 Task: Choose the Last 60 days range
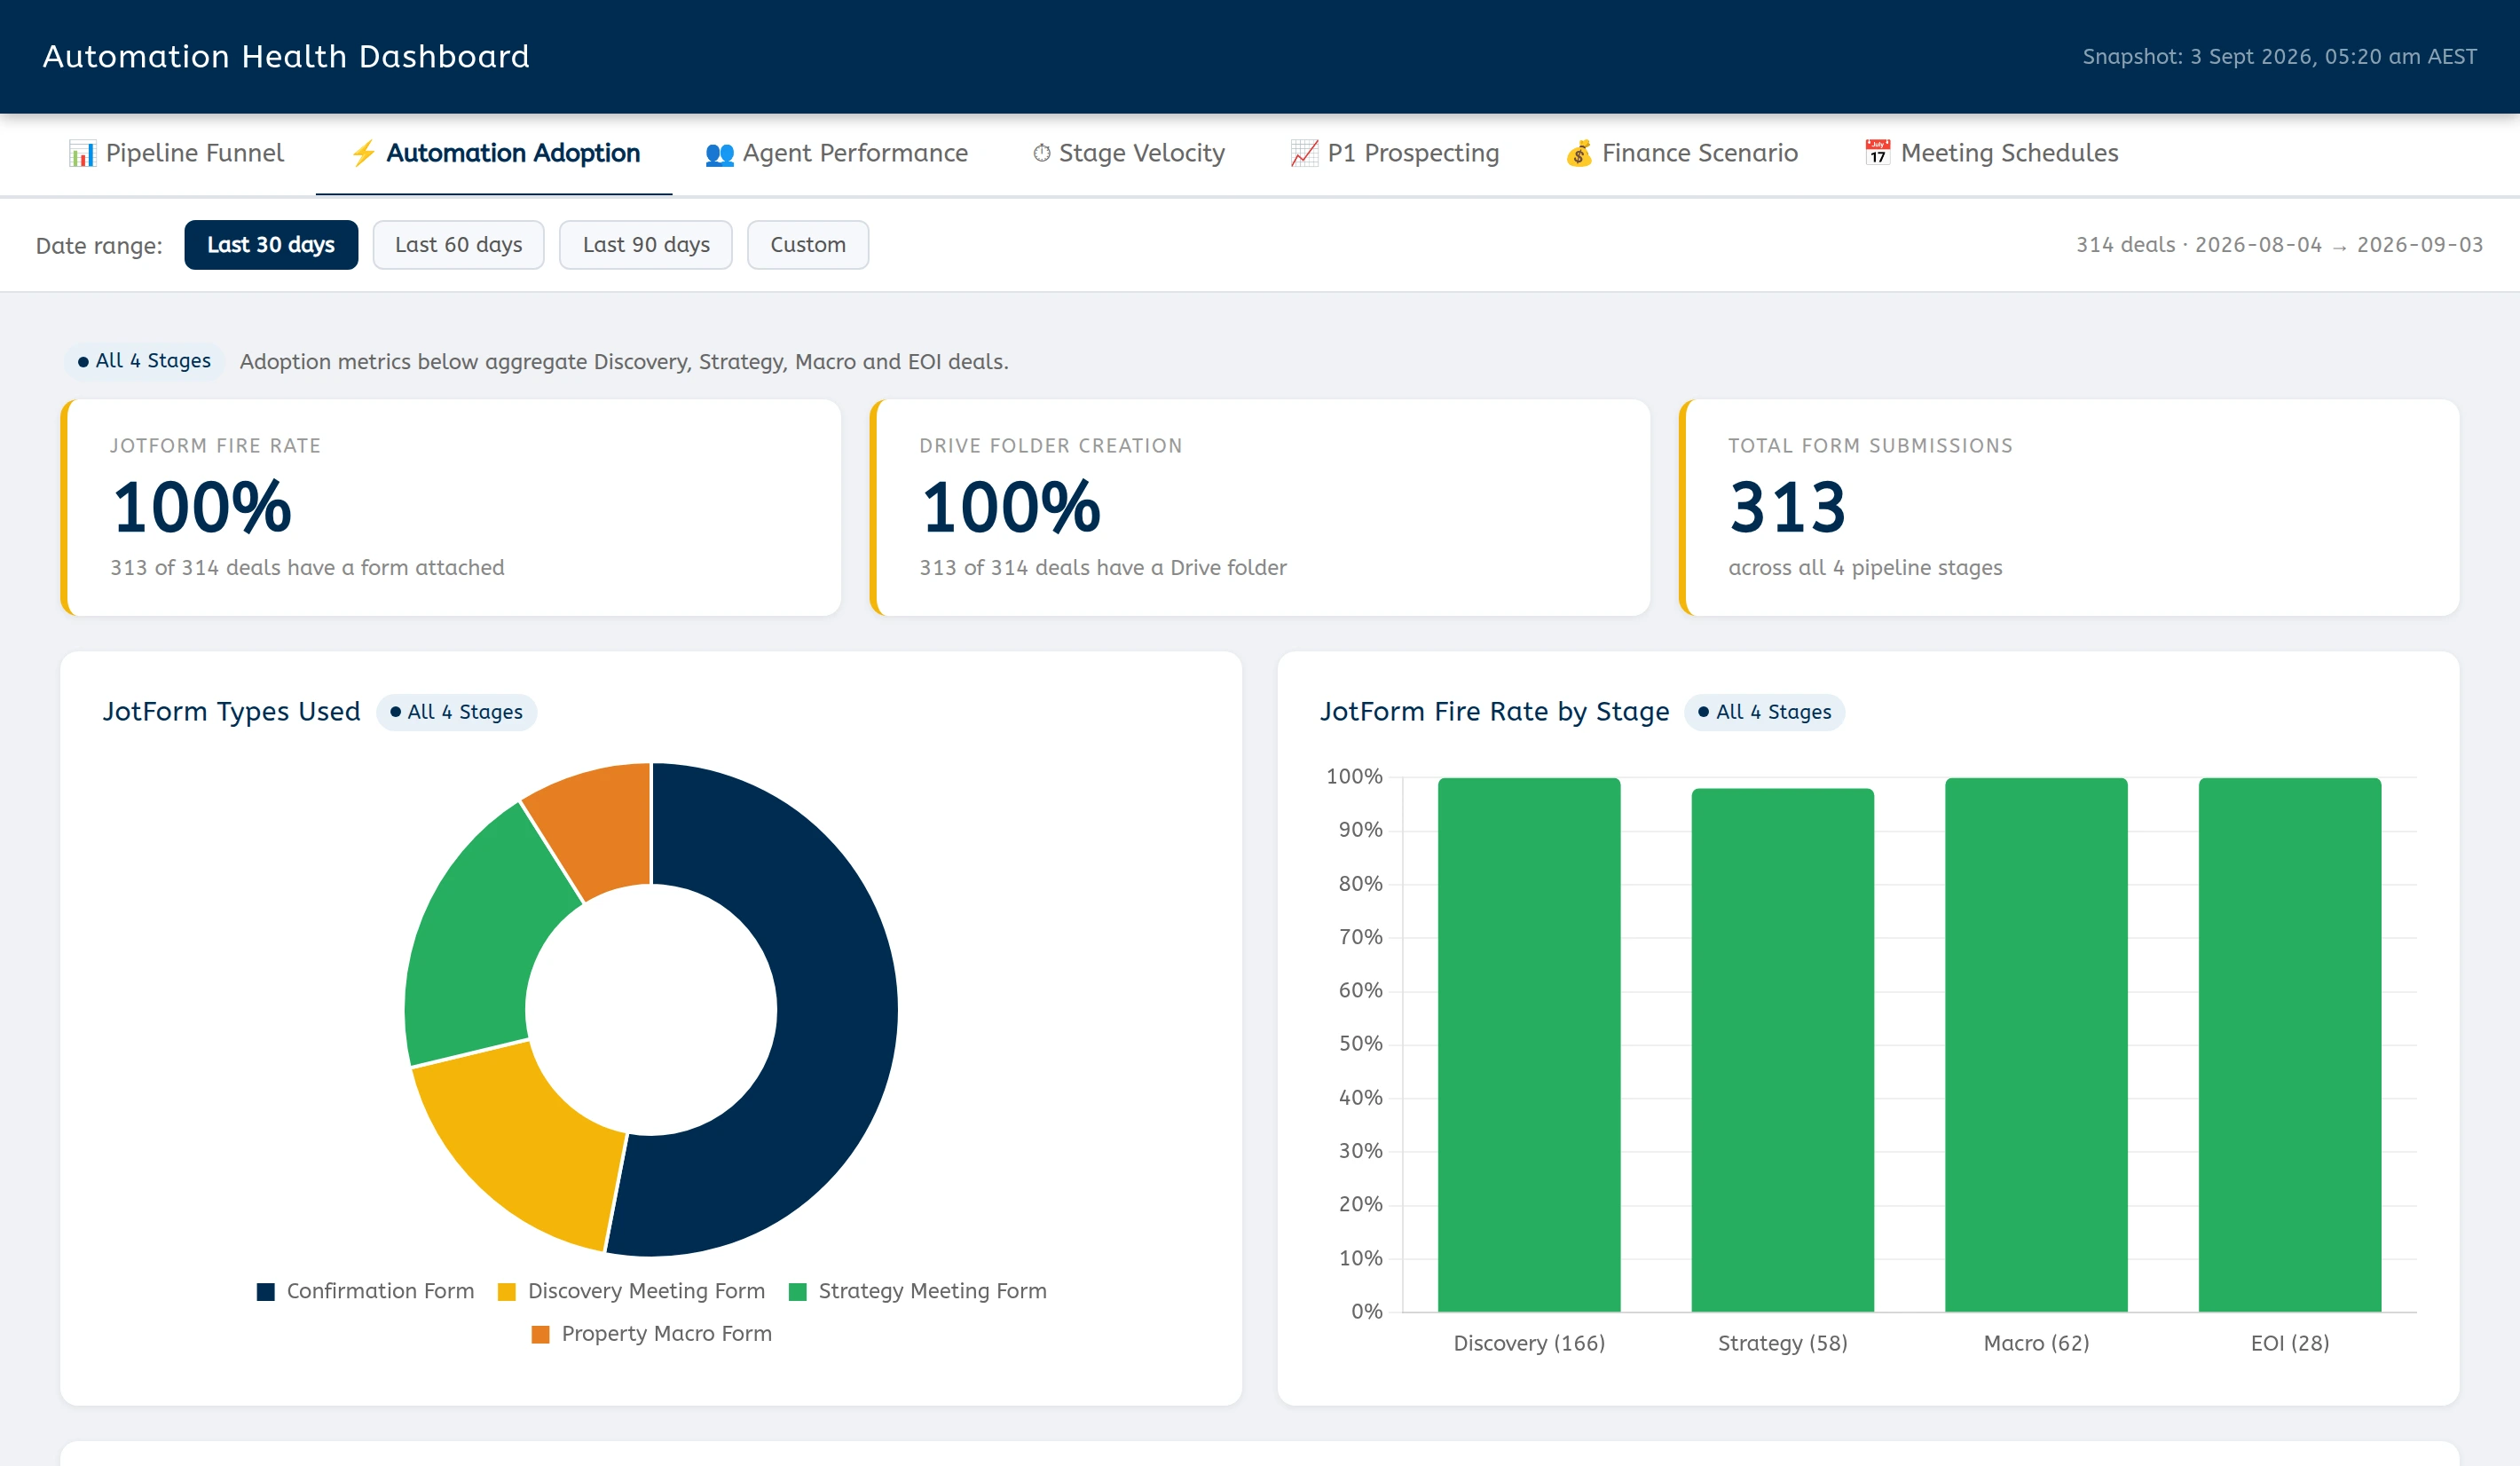click(x=458, y=245)
